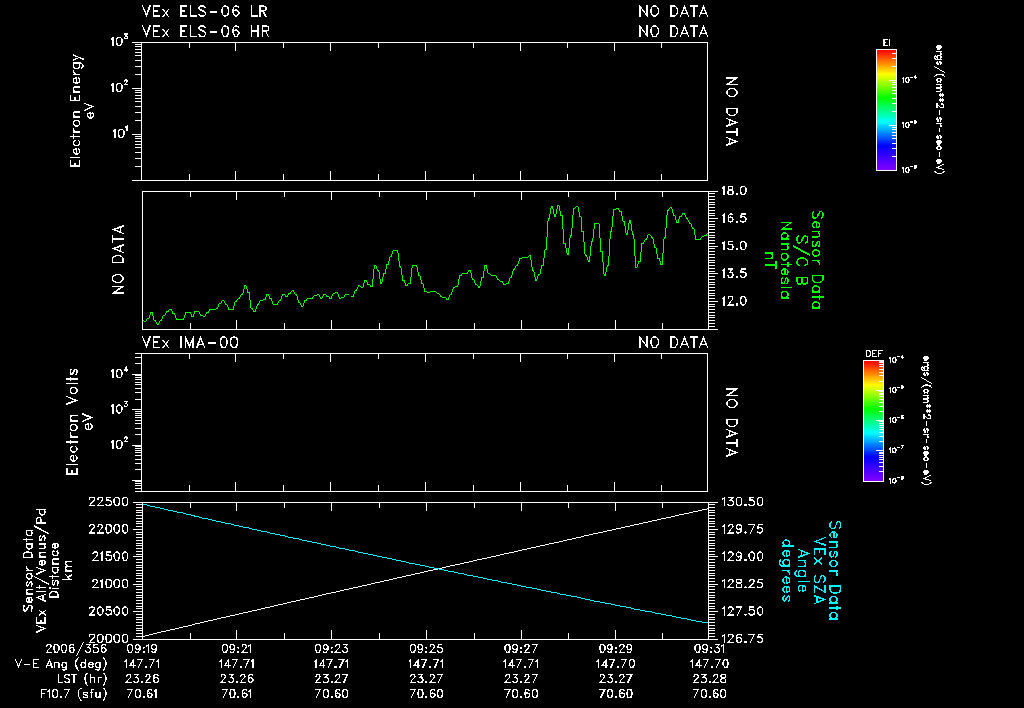This screenshot has width=1024, height=708.
Task: Click the 'DEF' color bar title
Action: tap(874, 354)
